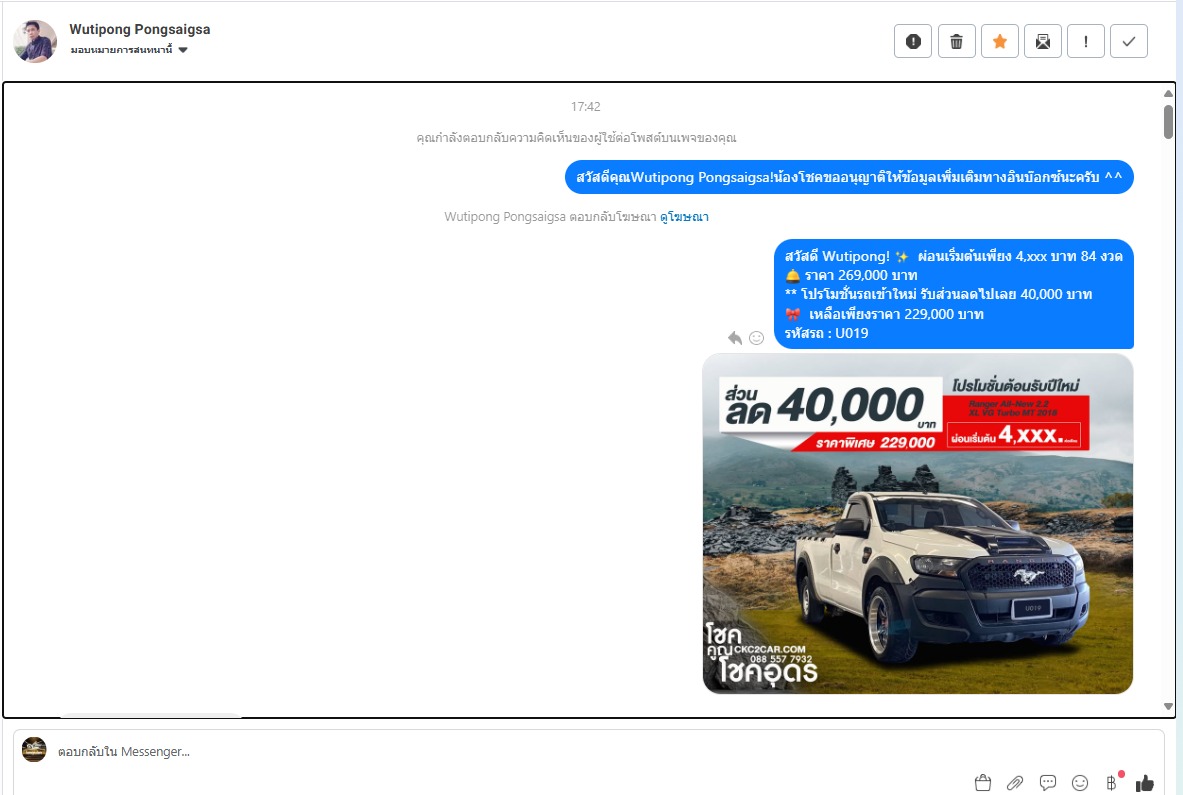React to the price message with the smiley icon
The image size is (1183, 795).
(x=757, y=338)
